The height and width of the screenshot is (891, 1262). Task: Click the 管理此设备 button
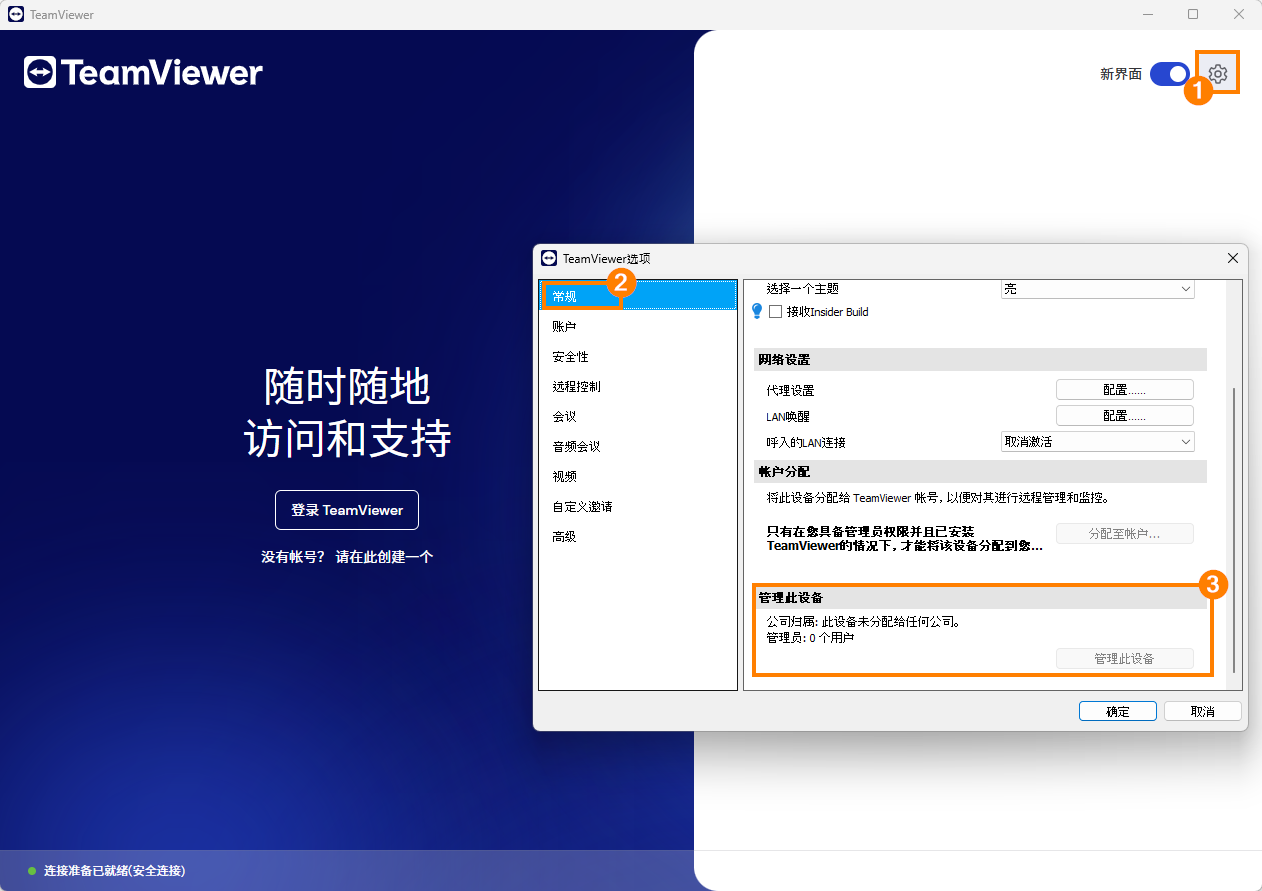[x=1125, y=659]
